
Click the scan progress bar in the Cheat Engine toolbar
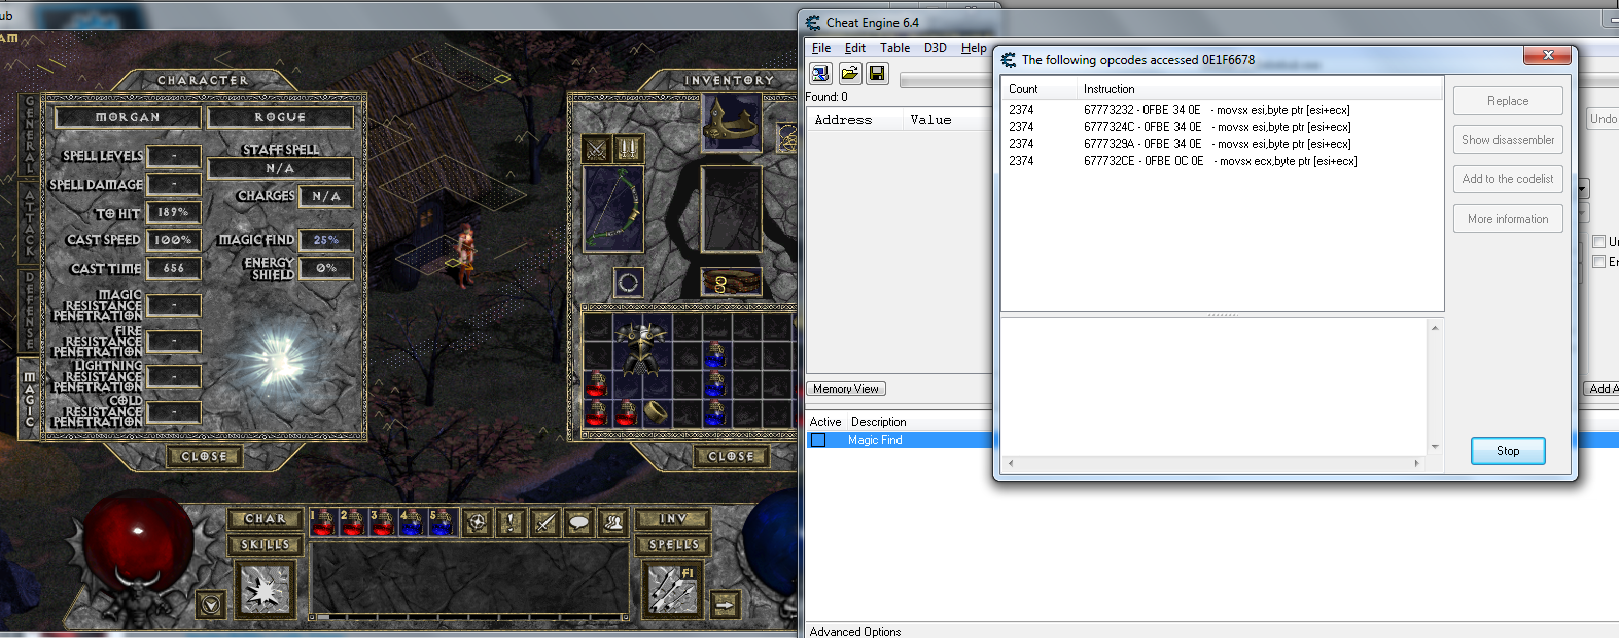click(x=945, y=79)
